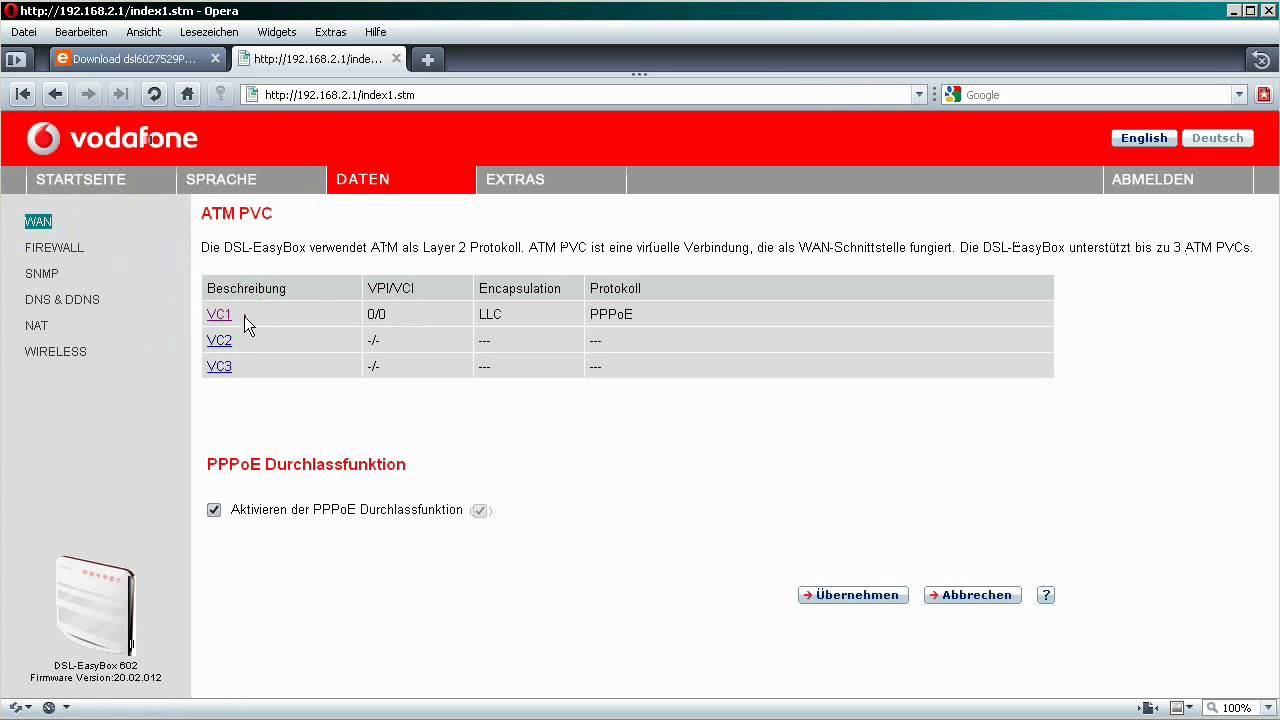Open closed tabs trash icon
Screen dimensions: 1280x720
(1262, 59)
